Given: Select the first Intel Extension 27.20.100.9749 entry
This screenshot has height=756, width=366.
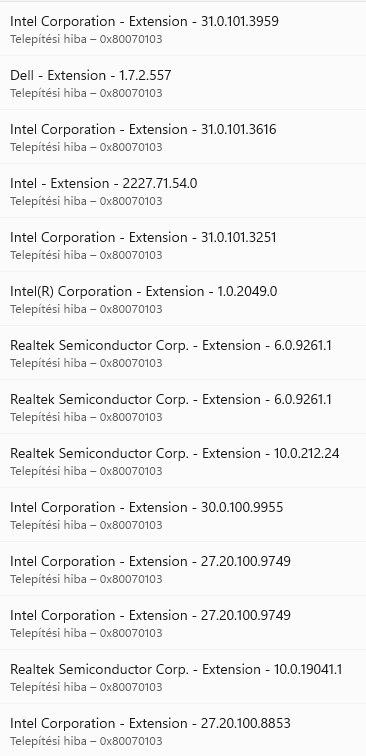Looking at the screenshot, I should (x=183, y=568).
